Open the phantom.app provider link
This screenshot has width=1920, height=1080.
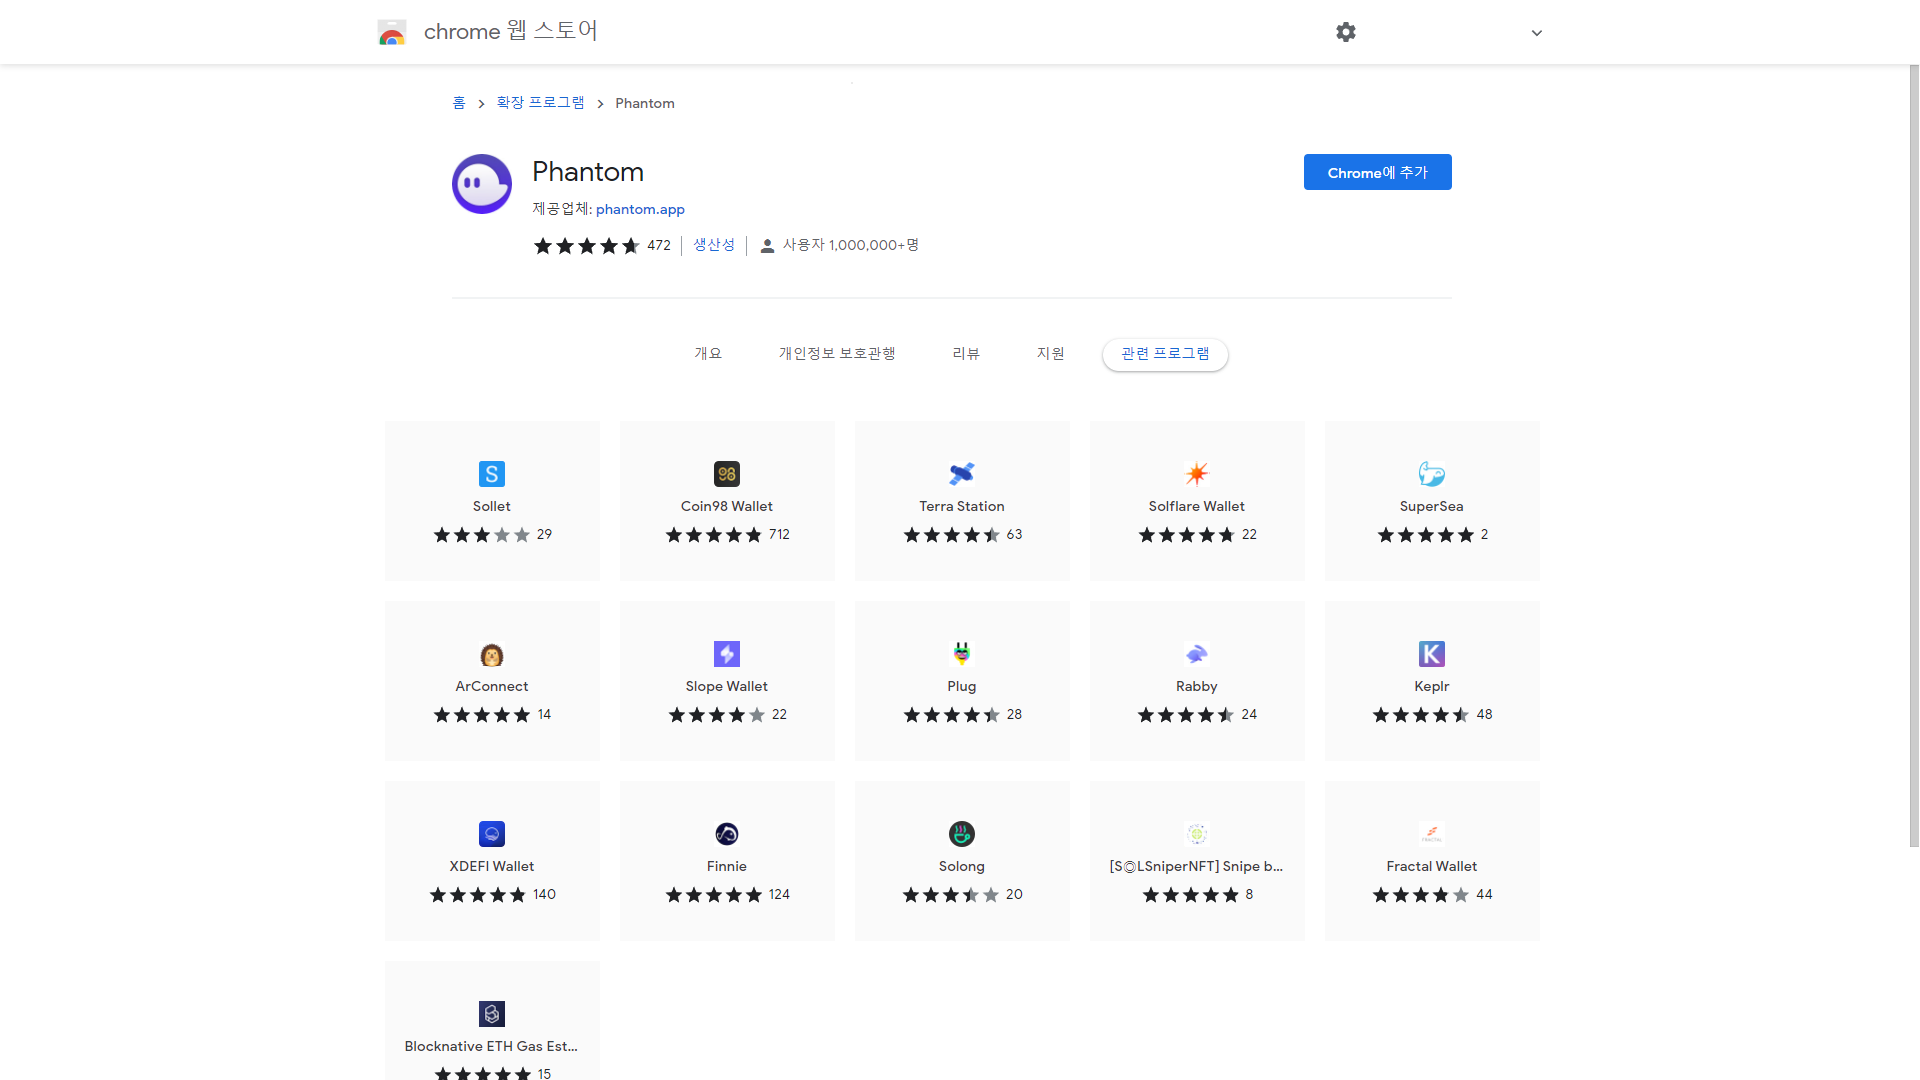pyautogui.click(x=640, y=209)
